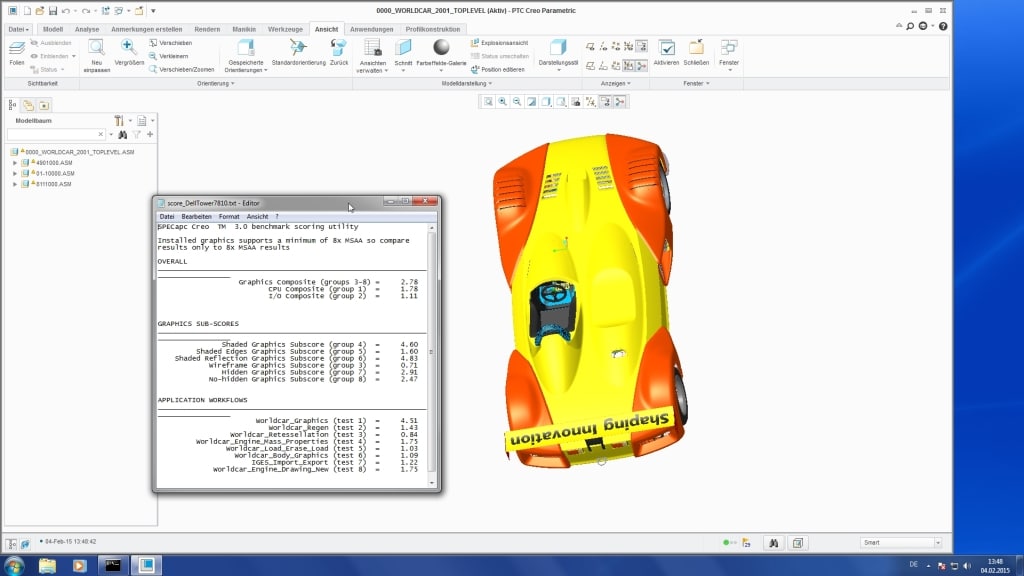Toggle coordinate system display in Anzeigen group

(x=628, y=46)
